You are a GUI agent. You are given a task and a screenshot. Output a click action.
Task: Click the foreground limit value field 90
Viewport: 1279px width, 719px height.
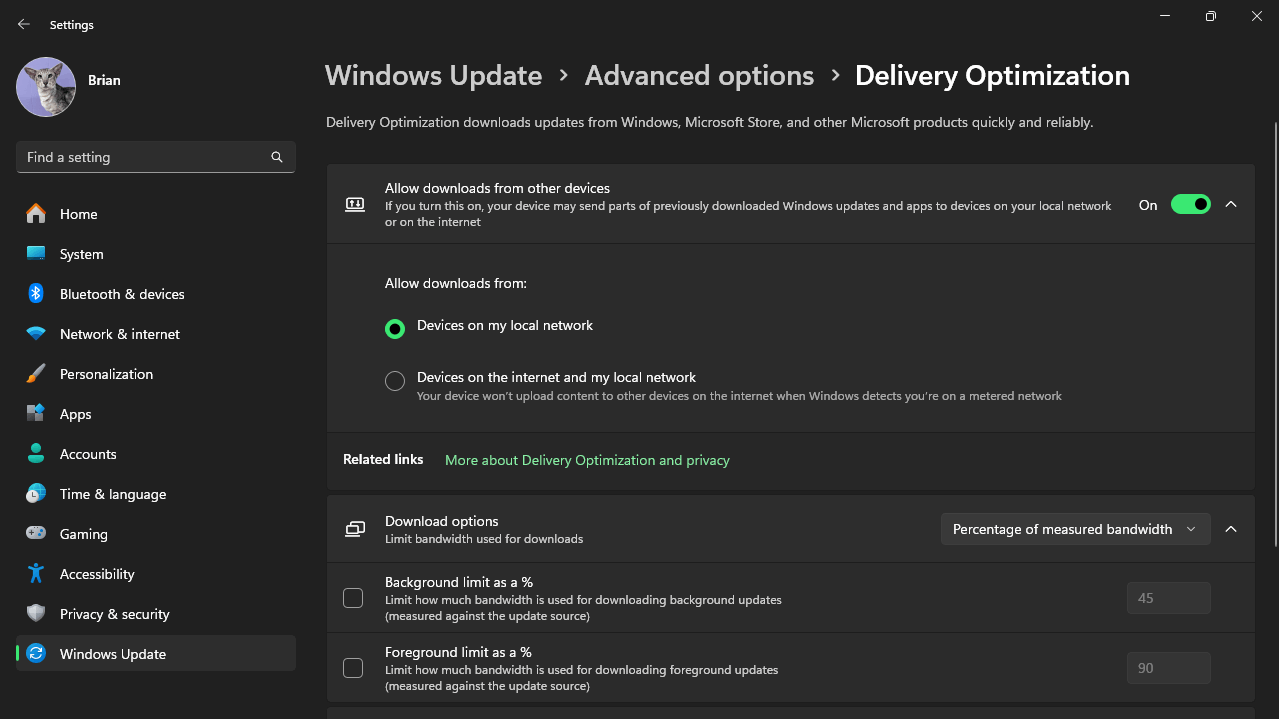point(1169,668)
